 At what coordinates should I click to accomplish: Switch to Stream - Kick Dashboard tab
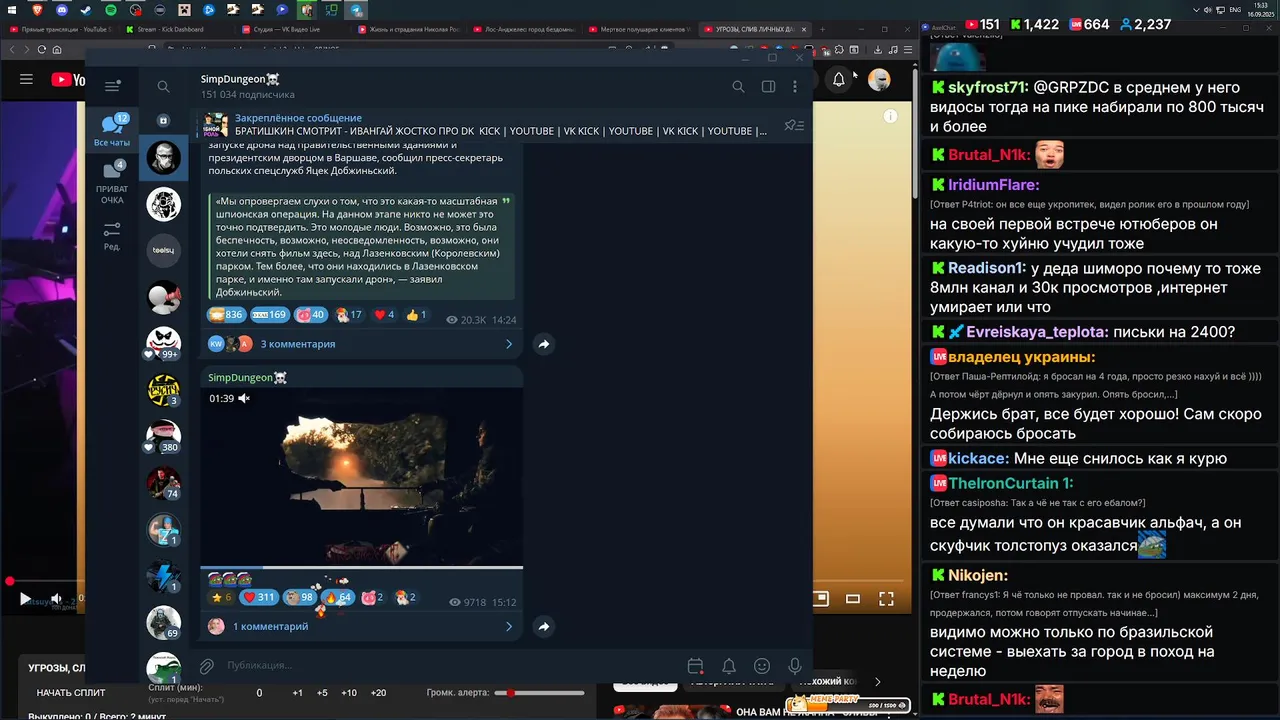point(172,29)
